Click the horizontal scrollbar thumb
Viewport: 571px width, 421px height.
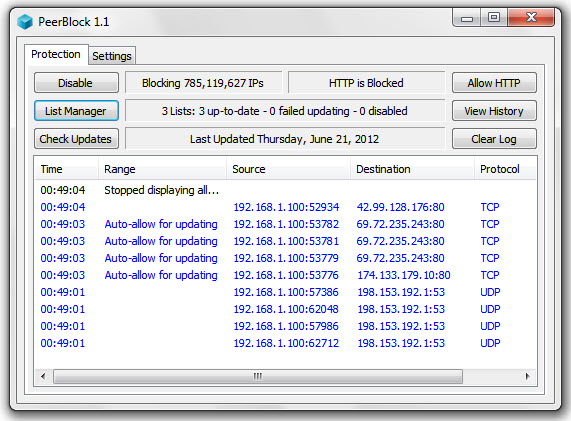(258, 376)
